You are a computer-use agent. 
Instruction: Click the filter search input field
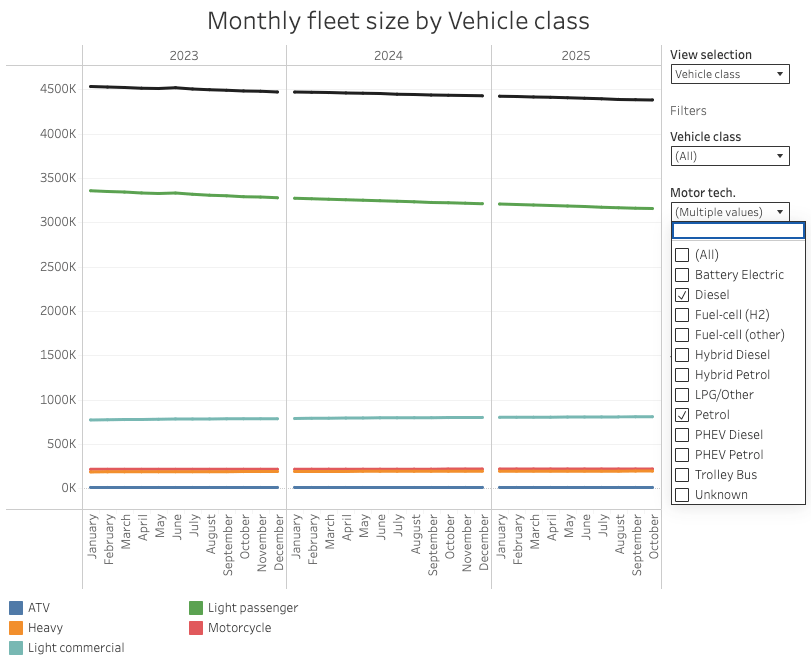tap(737, 231)
